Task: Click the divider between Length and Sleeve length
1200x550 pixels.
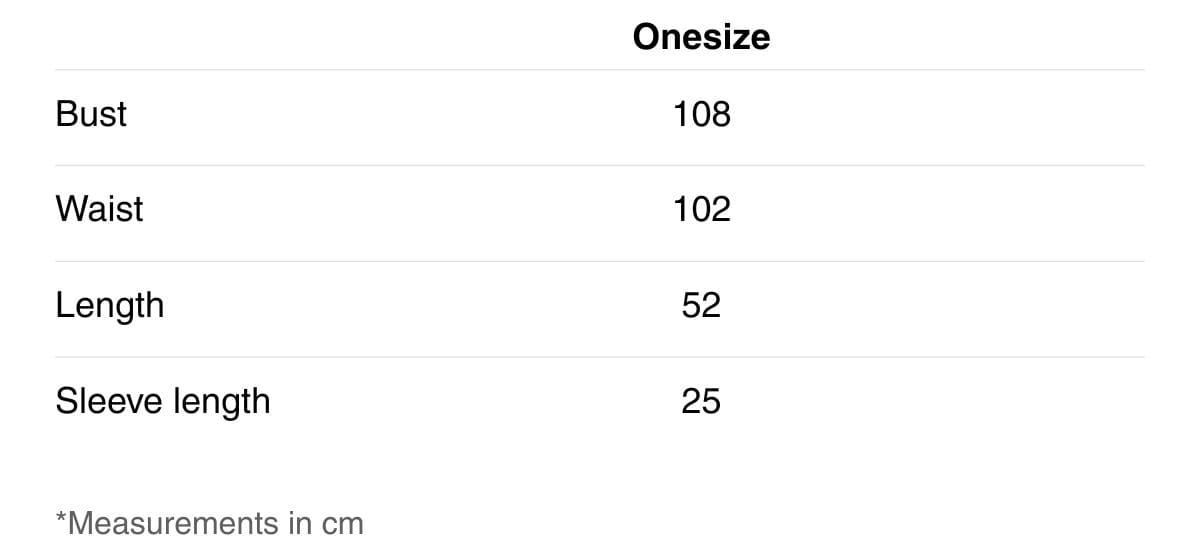Action: pos(600,357)
